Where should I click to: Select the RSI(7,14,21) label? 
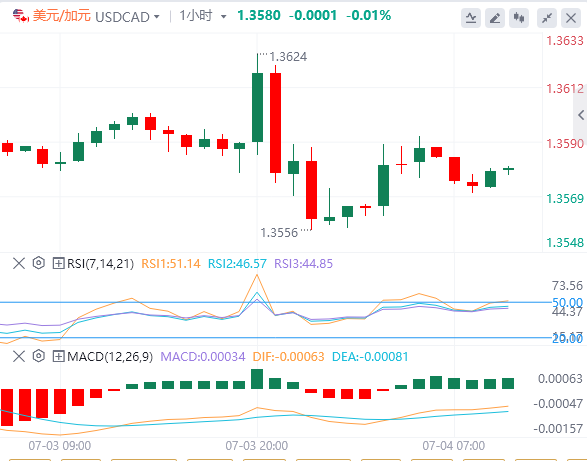coord(100,264)
